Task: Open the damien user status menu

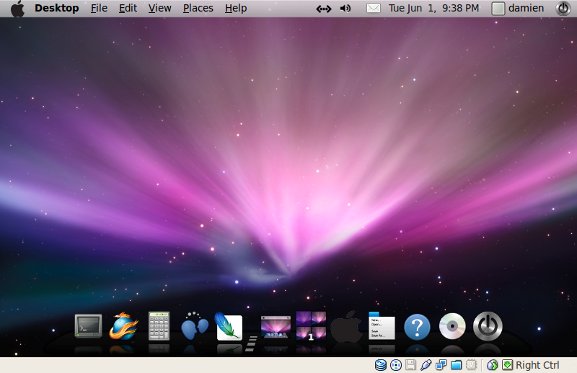Action: point(518,8)
